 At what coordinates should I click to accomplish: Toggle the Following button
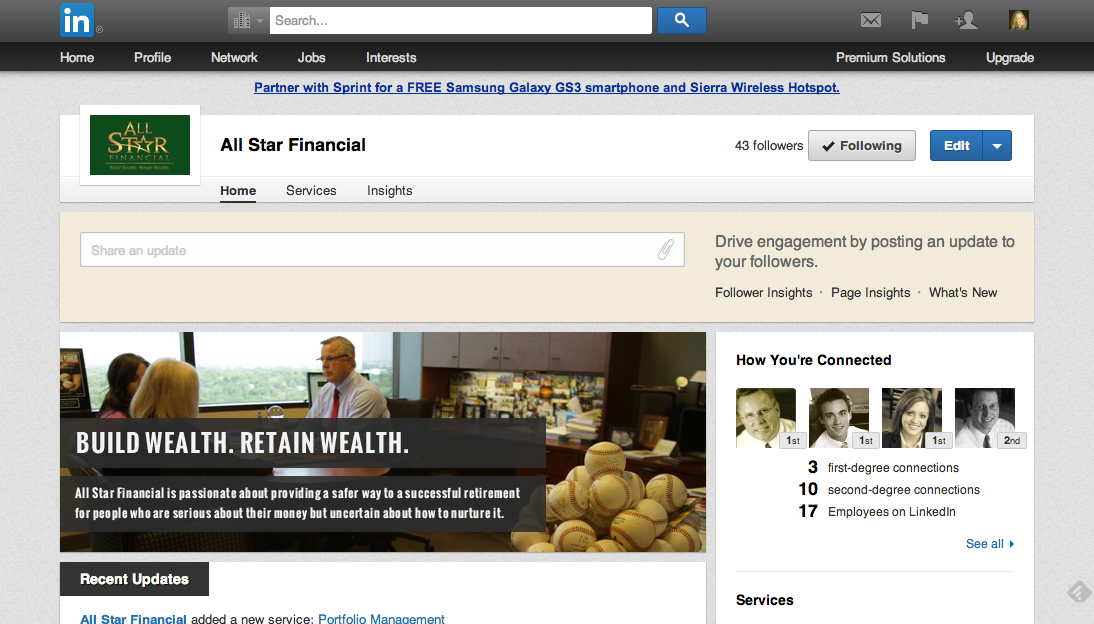862,146
